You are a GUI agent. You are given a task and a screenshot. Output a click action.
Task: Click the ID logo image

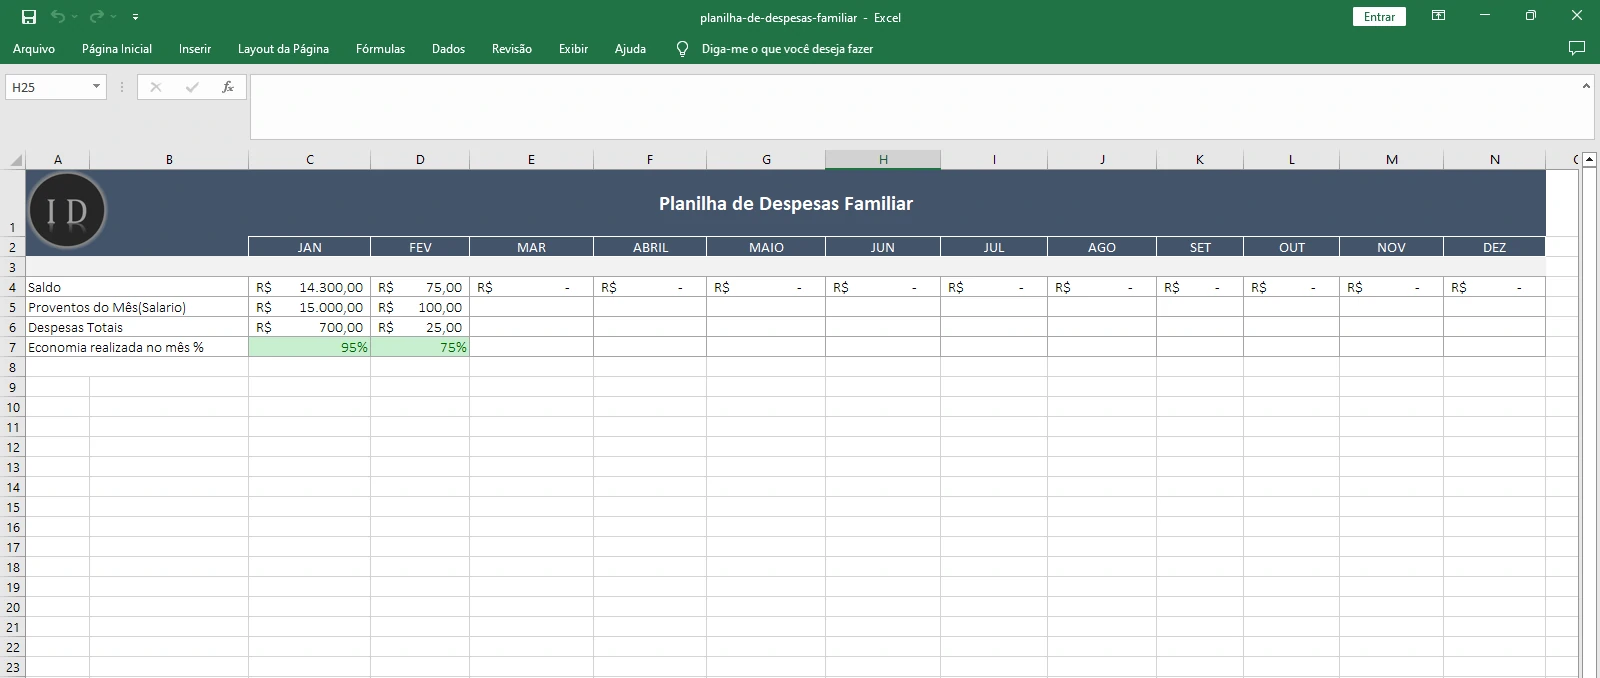[x=67, y=210]
